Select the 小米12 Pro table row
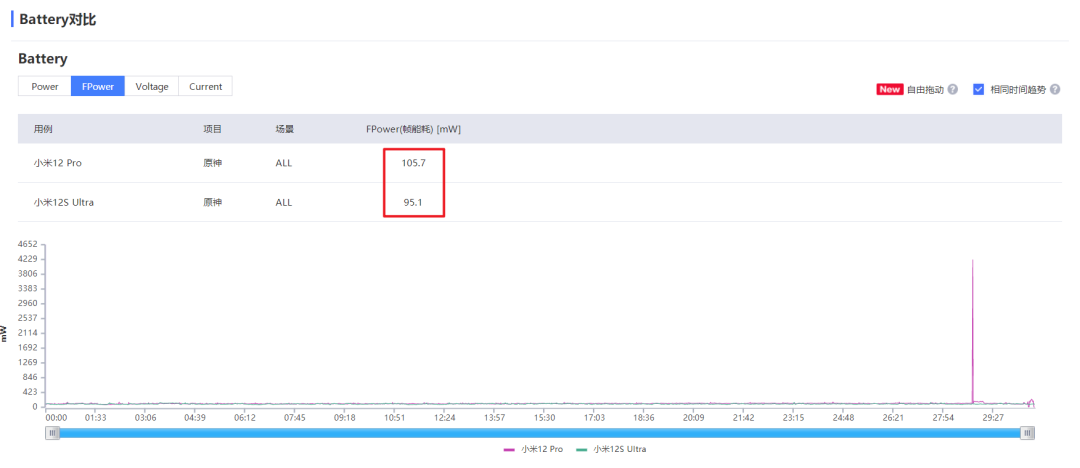This screenshot has width=1080, height=468. [58, 163]
